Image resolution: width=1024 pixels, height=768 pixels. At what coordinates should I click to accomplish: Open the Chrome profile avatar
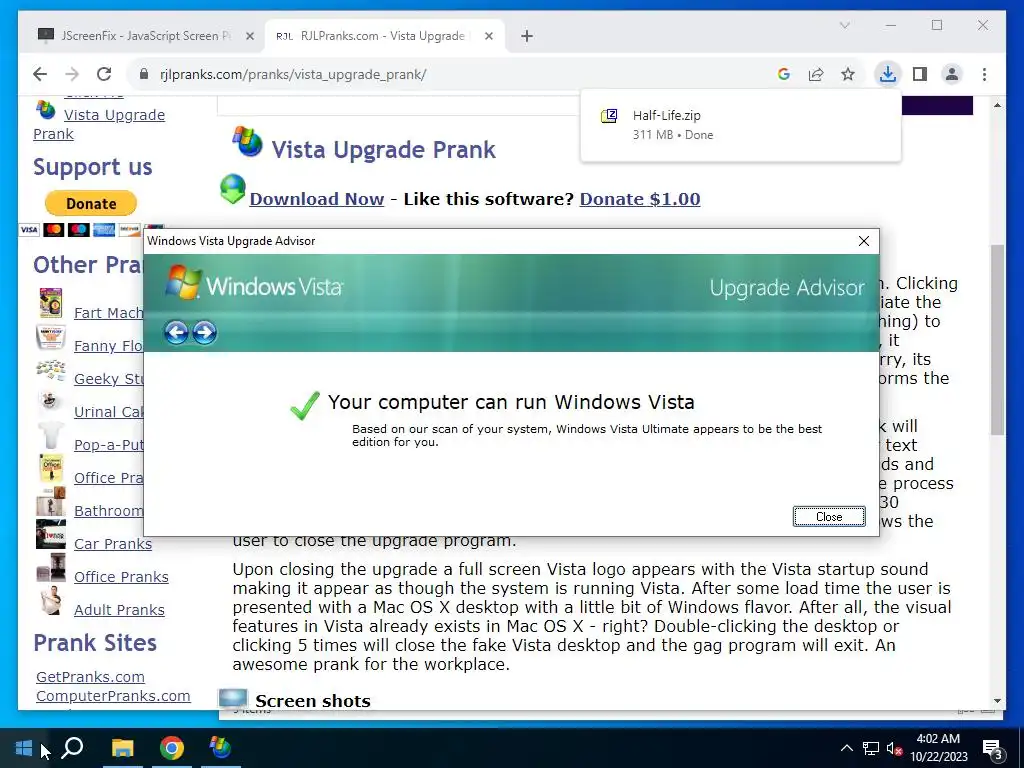click(952, 74)
